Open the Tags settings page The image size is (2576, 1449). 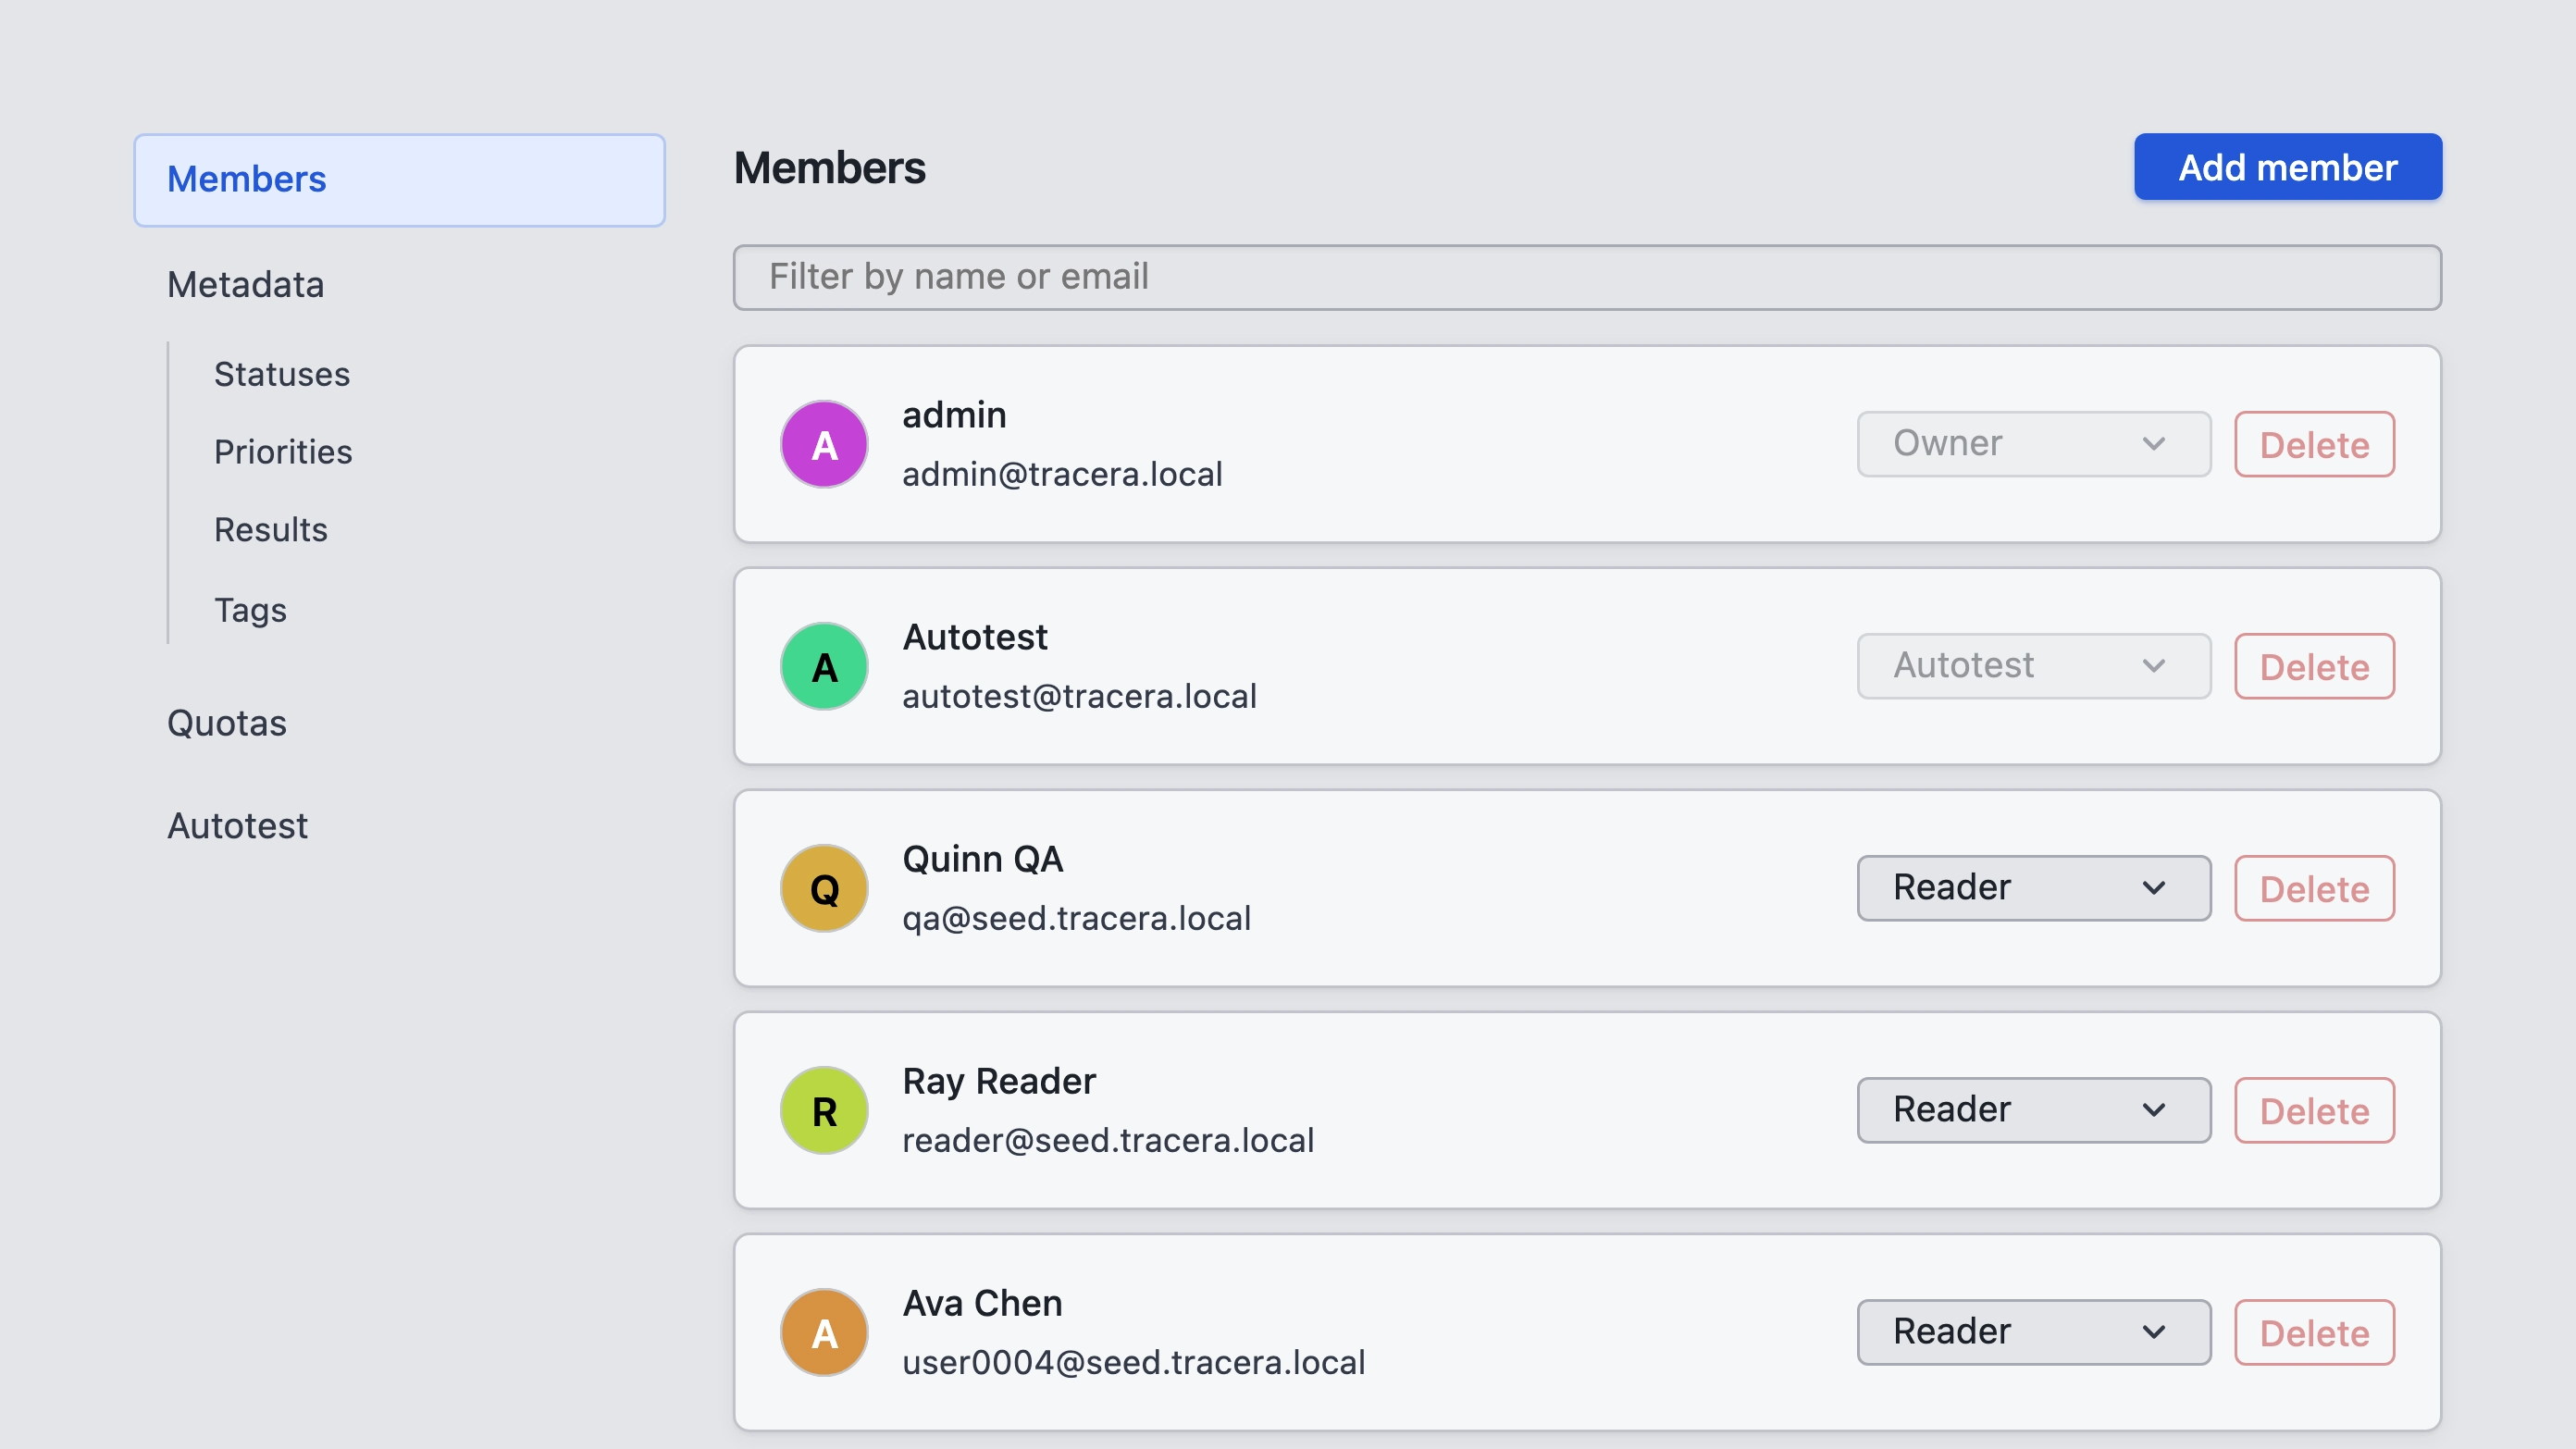[x=250, y=610]
